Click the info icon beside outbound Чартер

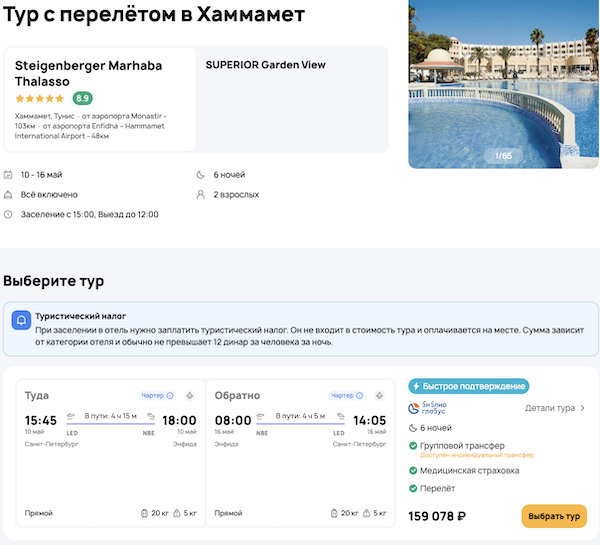tap(170, 395)
